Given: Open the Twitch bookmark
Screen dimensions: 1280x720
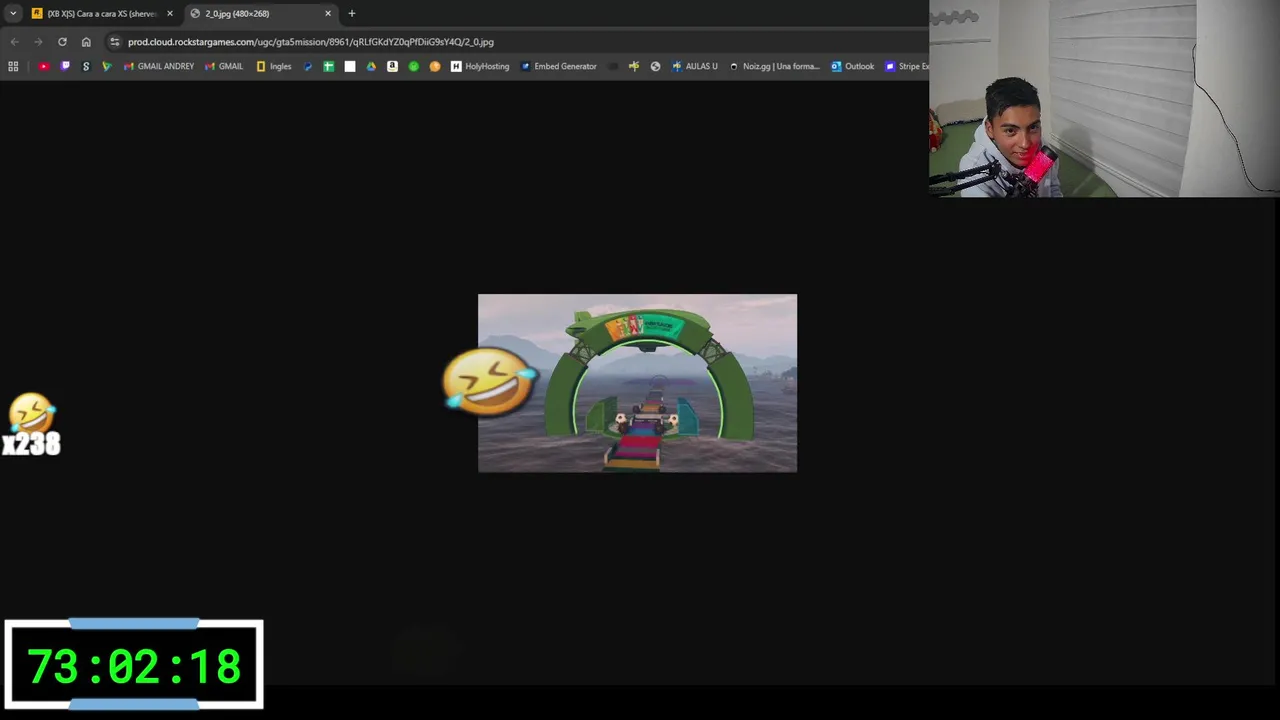Looking at the screenshot, I should coord(65,66).
